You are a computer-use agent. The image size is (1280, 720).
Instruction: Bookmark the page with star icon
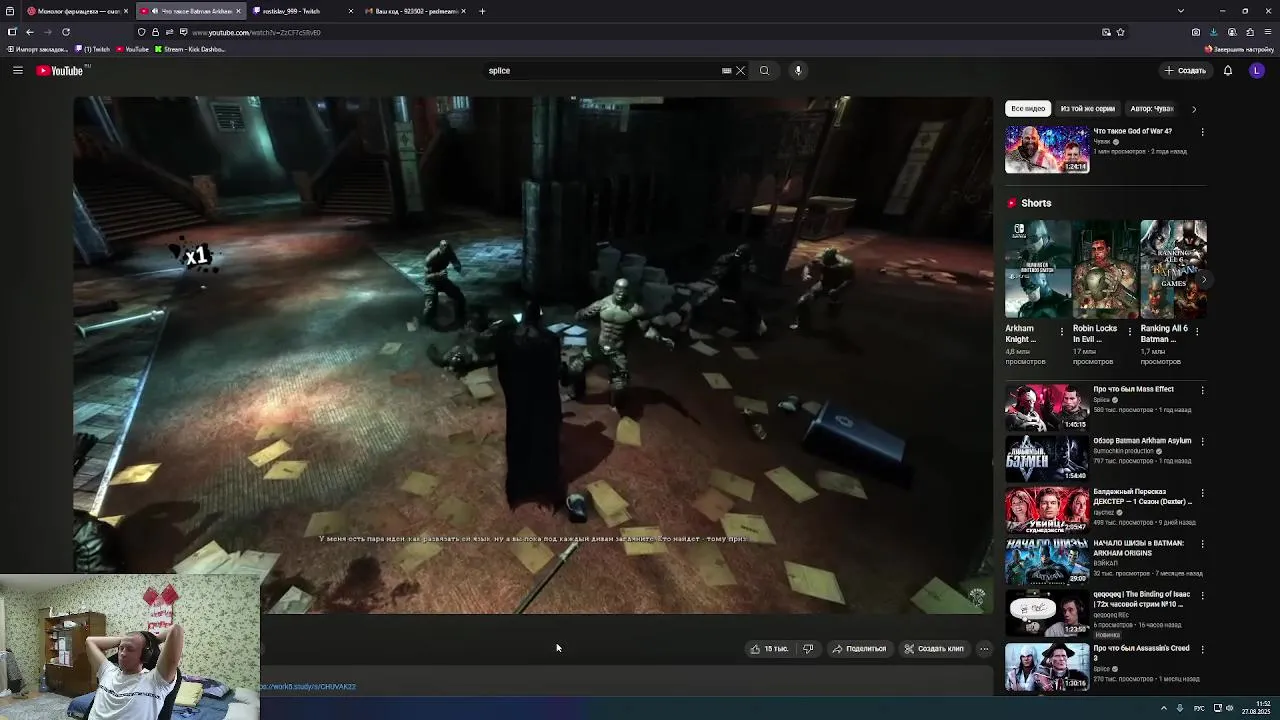(x=1120, y=32)
